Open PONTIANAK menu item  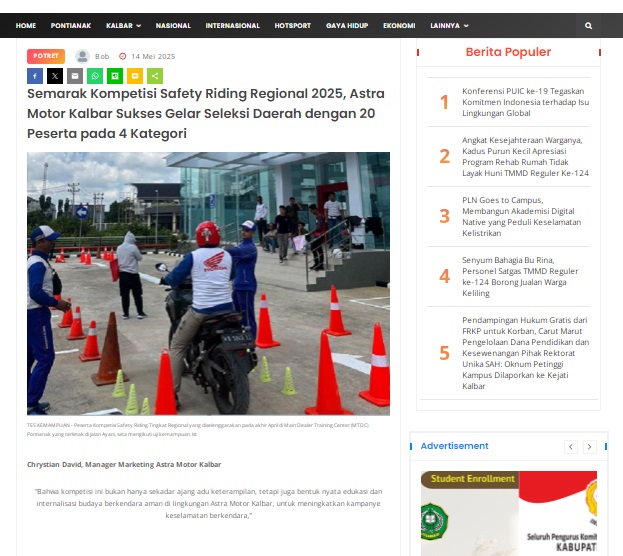click(x=71, y=25)
